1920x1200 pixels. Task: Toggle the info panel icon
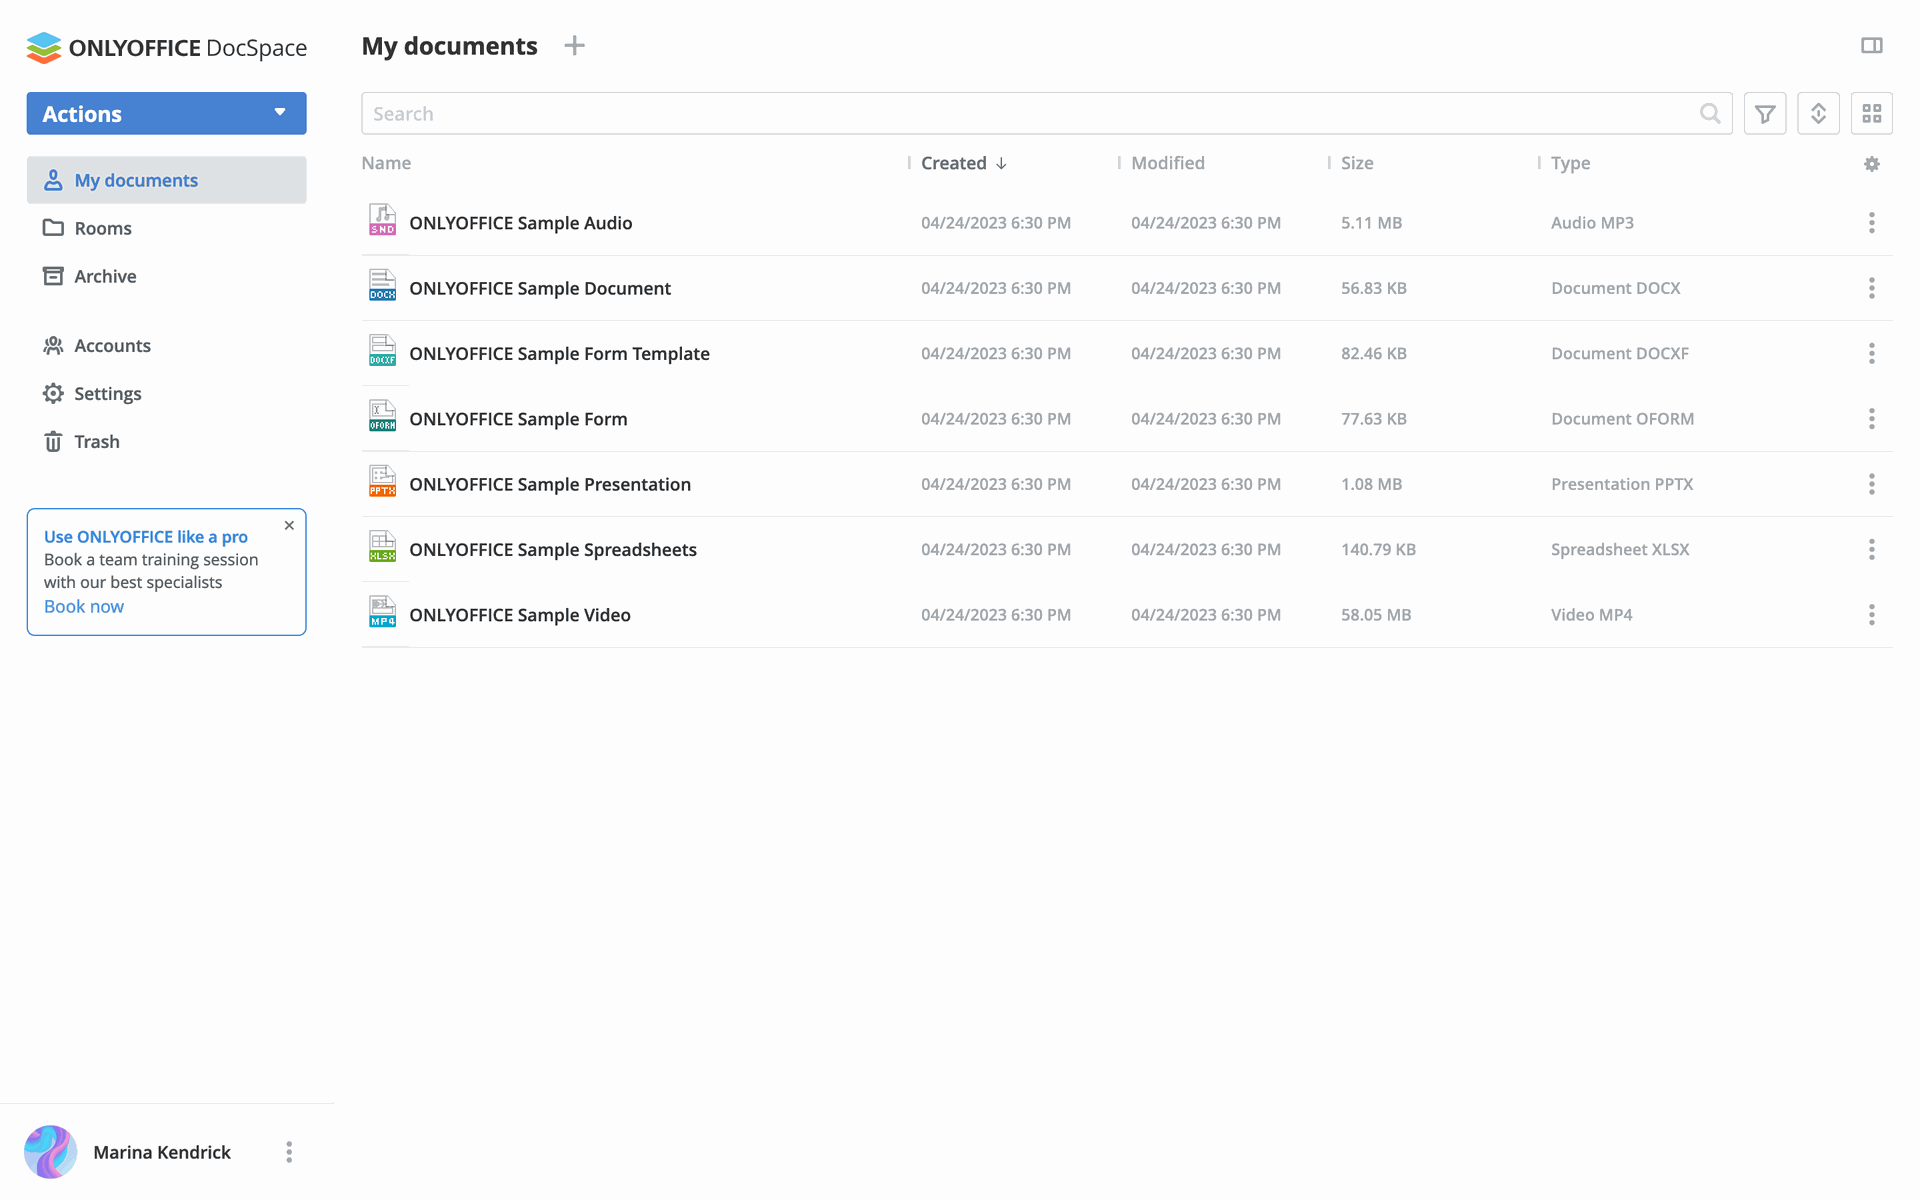1871,46
